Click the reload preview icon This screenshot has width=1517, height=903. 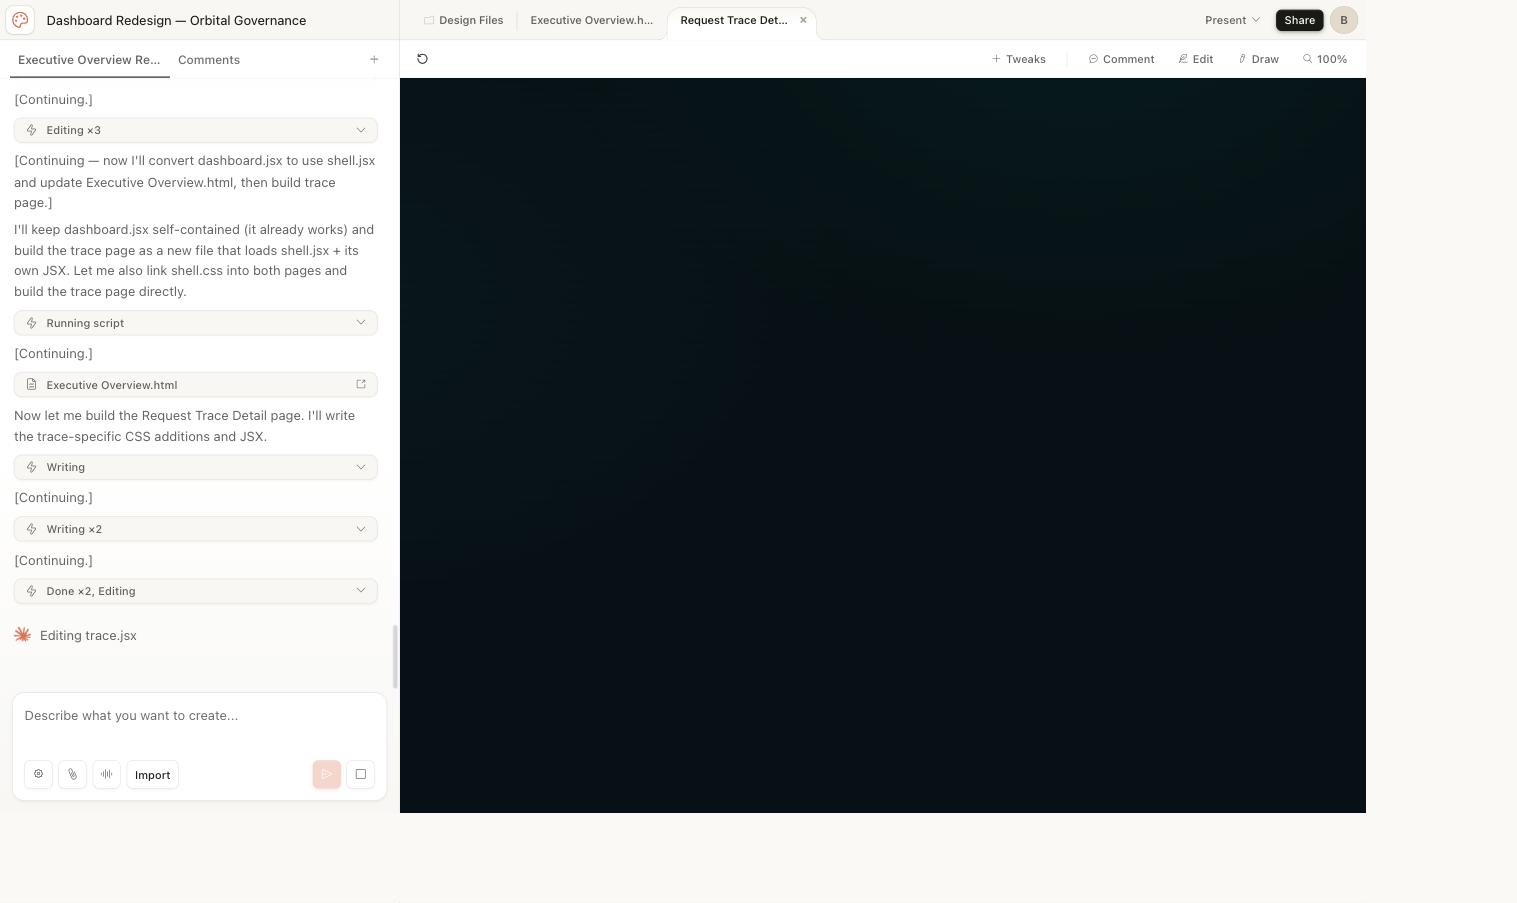click(x=422, y=59)
